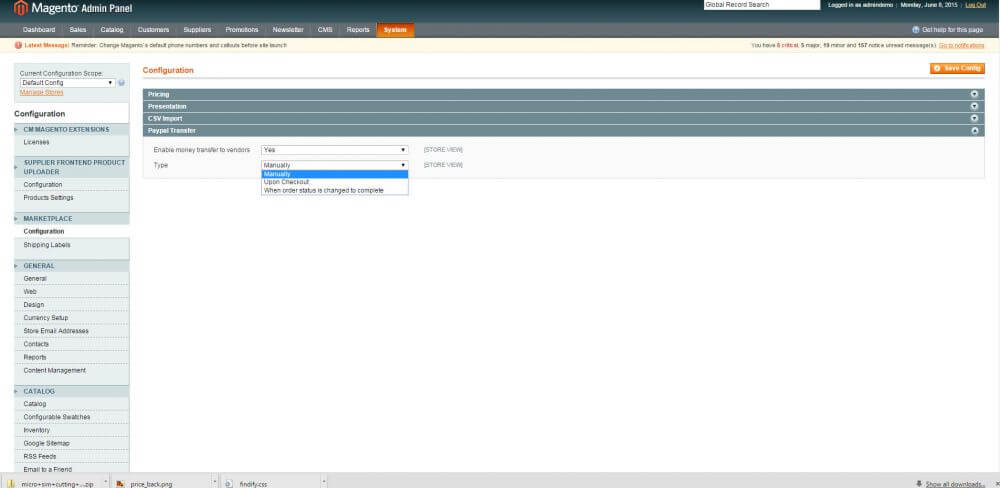Open Enable money transfer to vendors dropdown

(335, 150)
